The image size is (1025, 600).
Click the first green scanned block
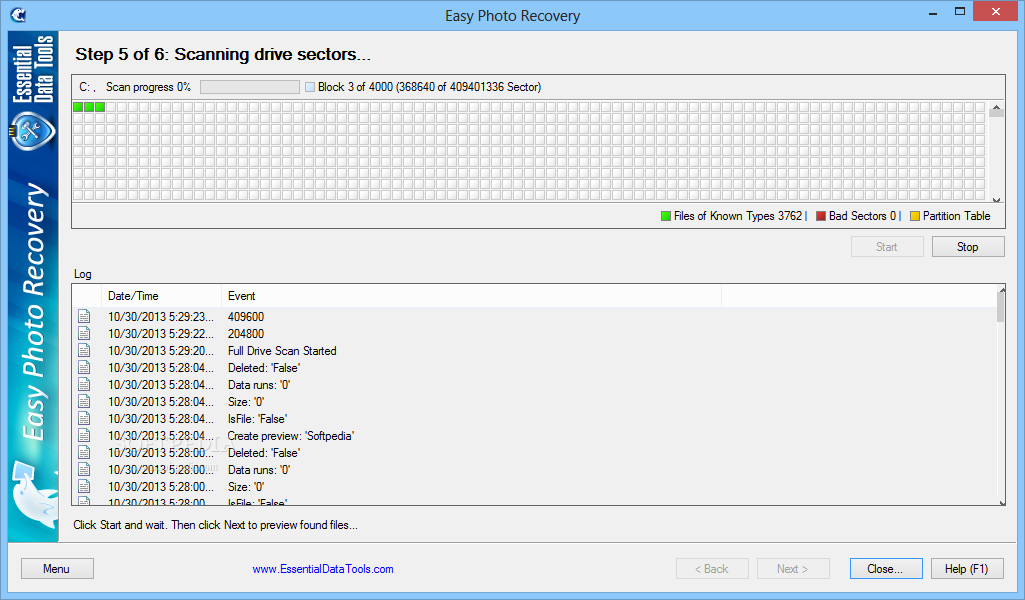pos(78,107)
